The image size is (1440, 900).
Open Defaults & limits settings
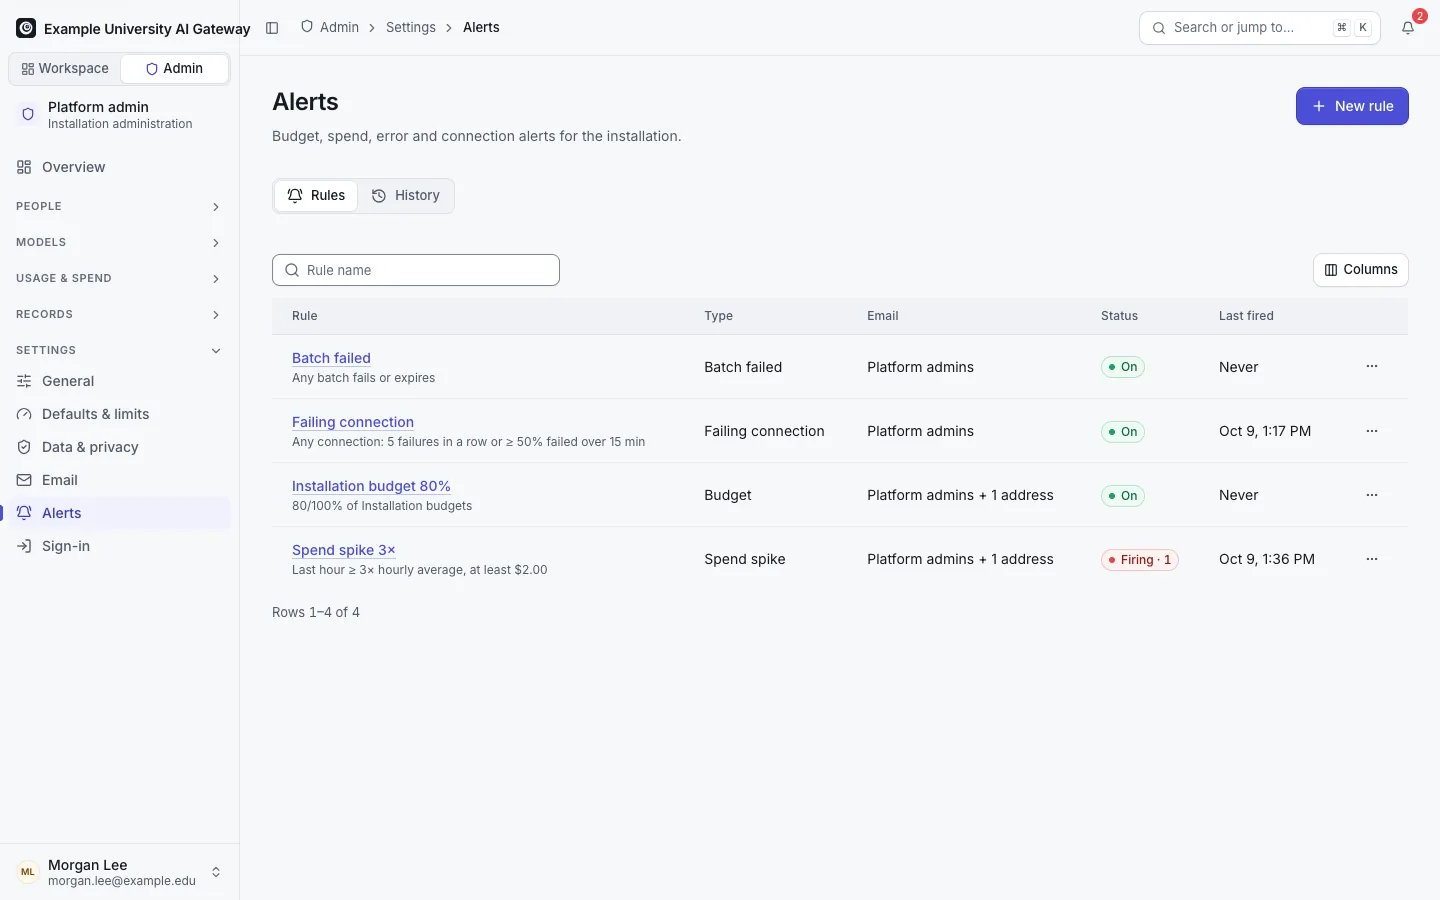[x=119, y=414]
